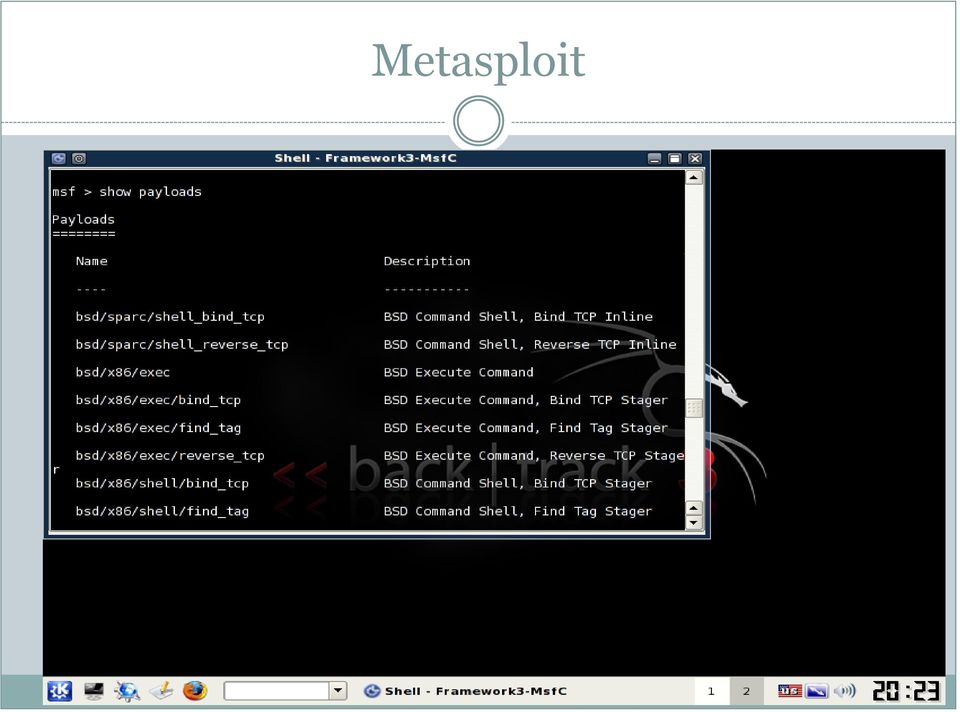Screen dimensions: 960x712
Task: Select the Shell - Framework3-MsfC taskbar entry
Action: point(466,691)
